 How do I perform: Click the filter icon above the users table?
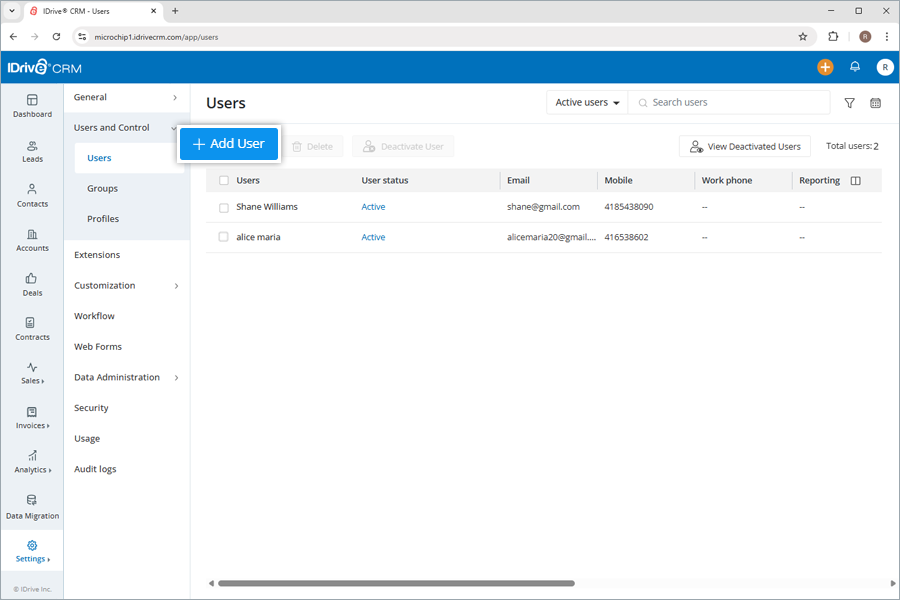tap(849, 102)
